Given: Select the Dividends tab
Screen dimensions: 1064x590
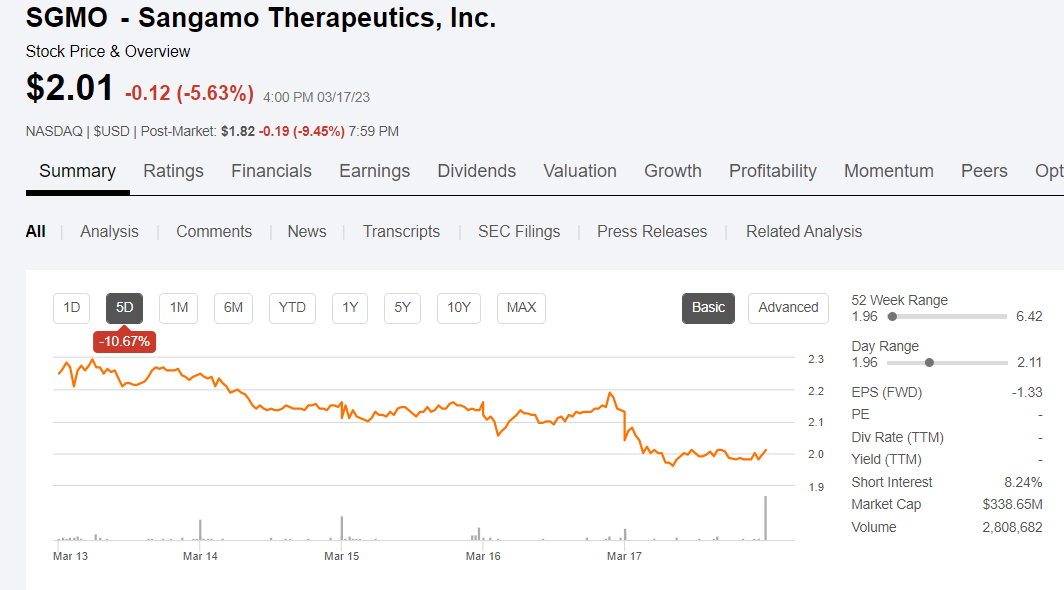Looking at the screenshot, I should (x=476, y=171).
